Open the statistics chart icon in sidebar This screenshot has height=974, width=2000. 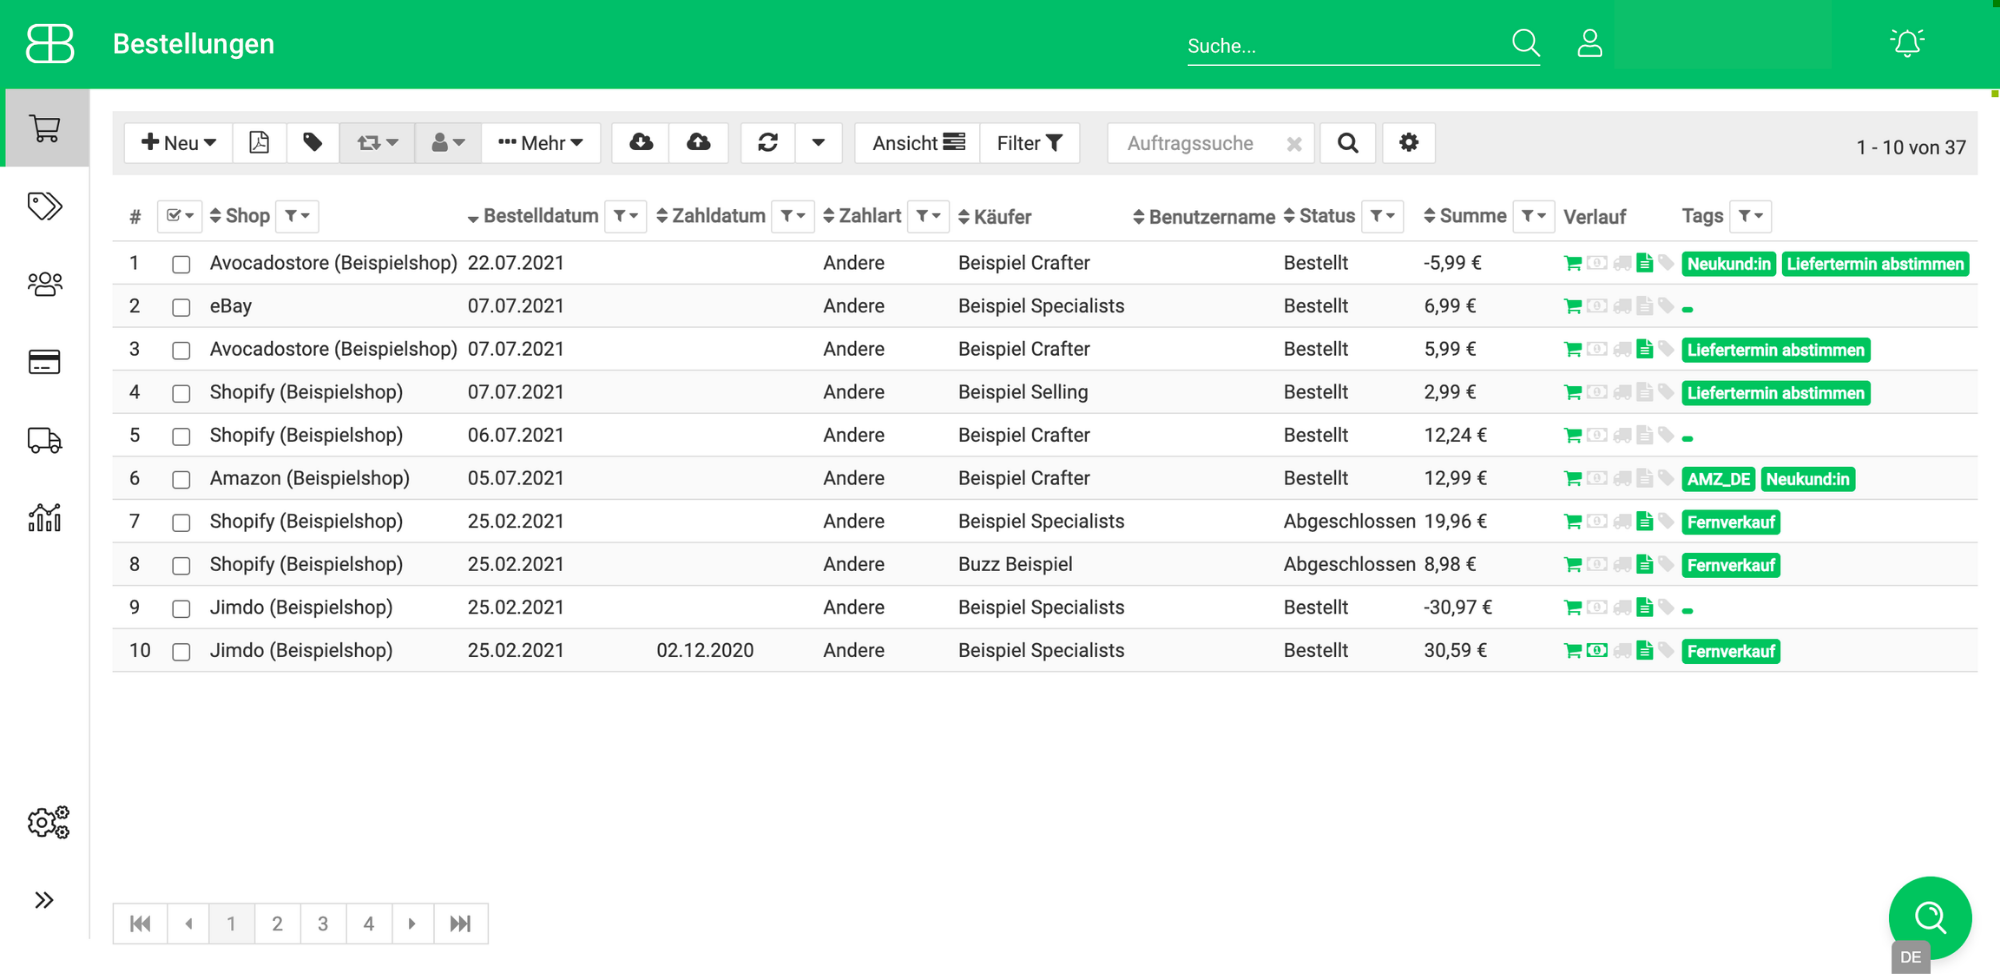pos(45,517)
